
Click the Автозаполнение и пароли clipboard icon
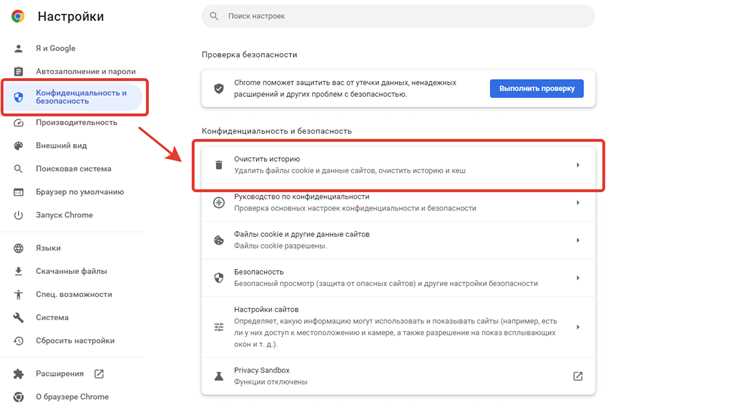(x=18, y=71)
